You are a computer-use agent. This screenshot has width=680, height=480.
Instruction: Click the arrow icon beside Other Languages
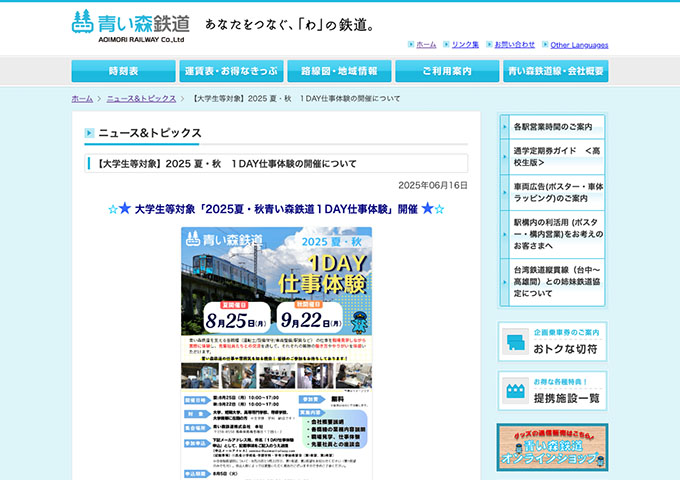coord(545,44)
